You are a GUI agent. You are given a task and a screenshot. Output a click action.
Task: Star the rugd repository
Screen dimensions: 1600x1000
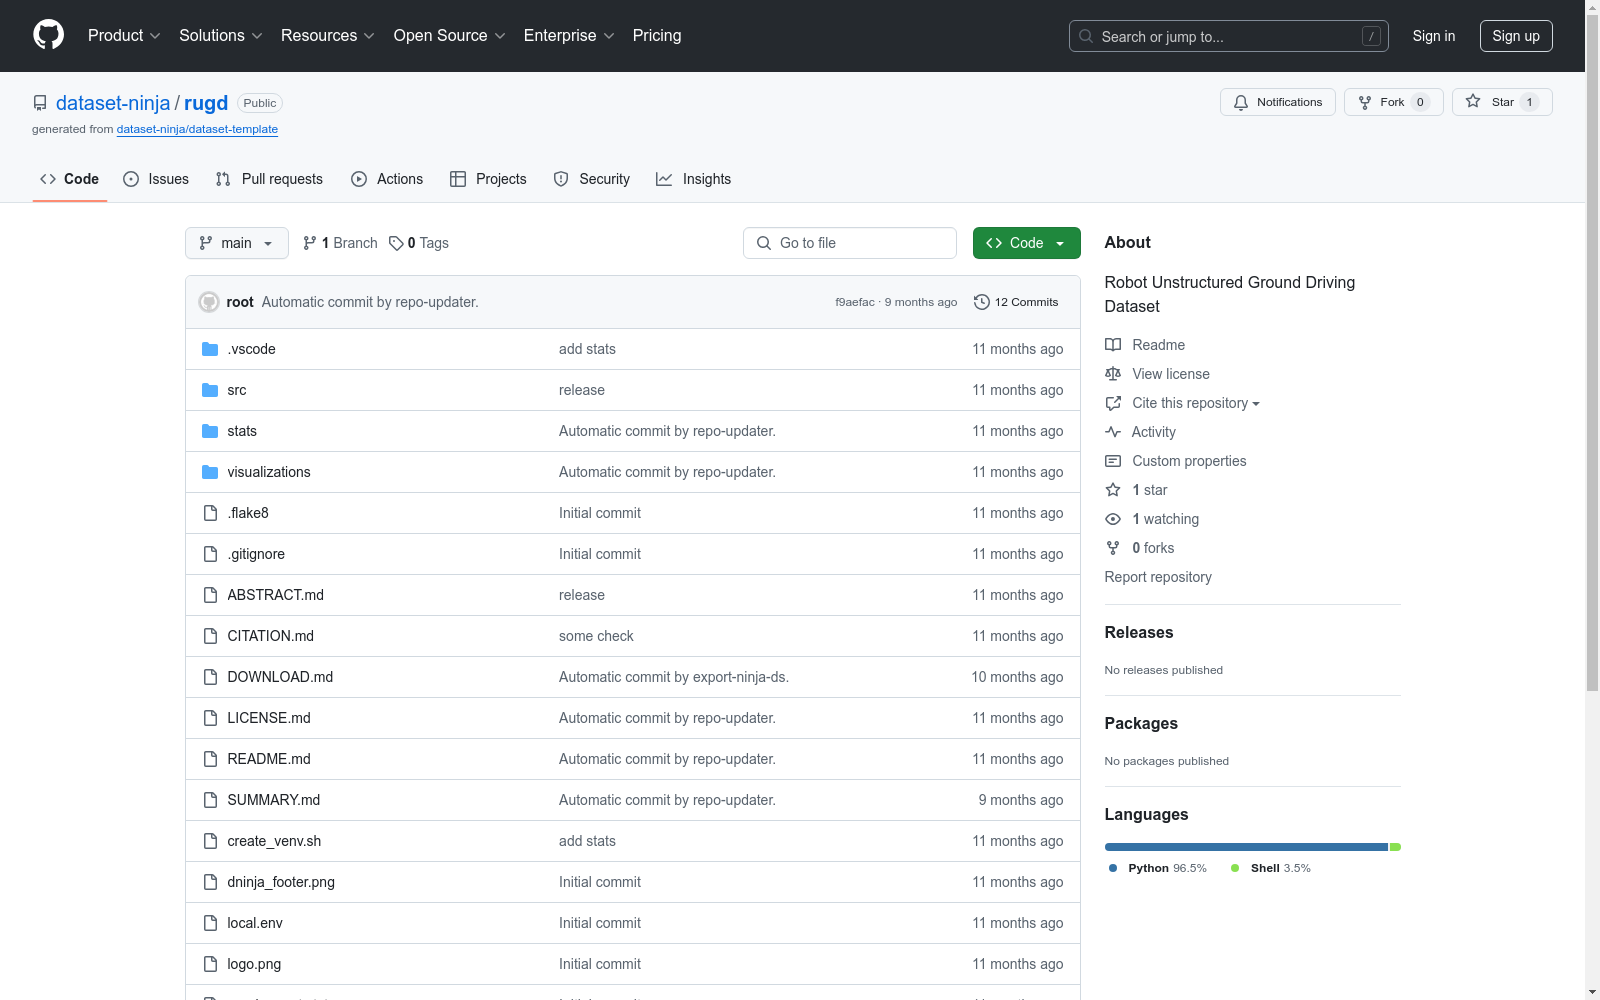pos(1502,102)
